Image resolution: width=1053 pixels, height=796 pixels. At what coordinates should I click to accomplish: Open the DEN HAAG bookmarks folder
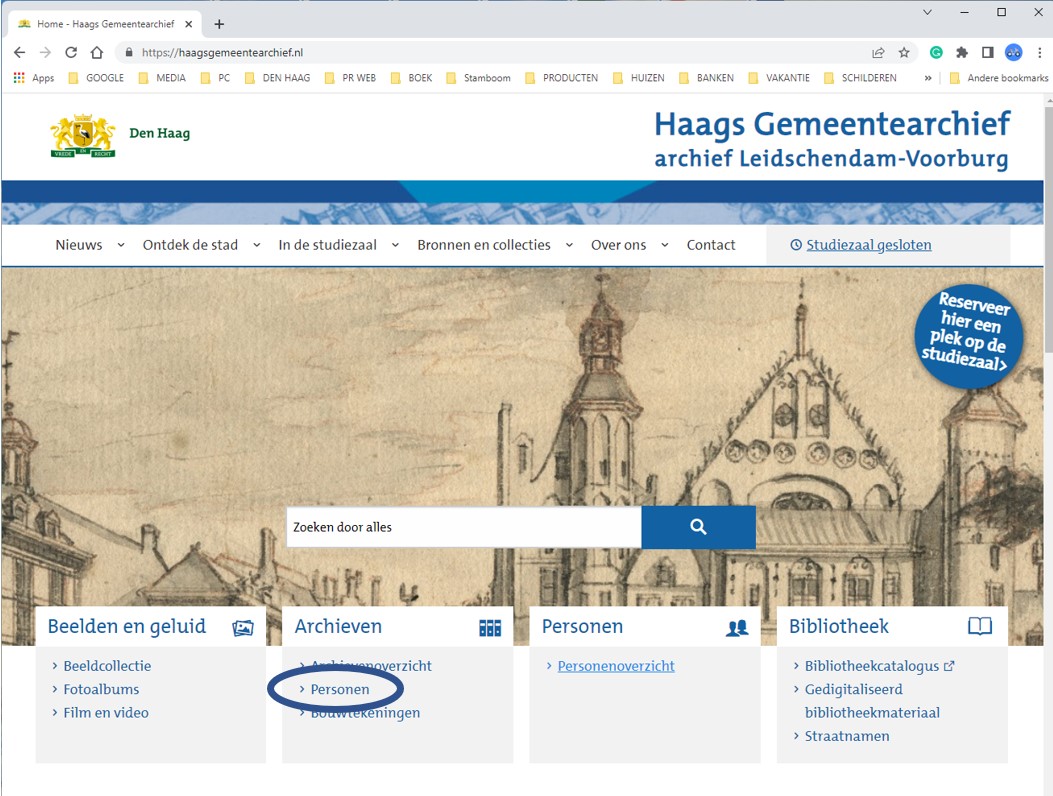(x=277, y=78)
